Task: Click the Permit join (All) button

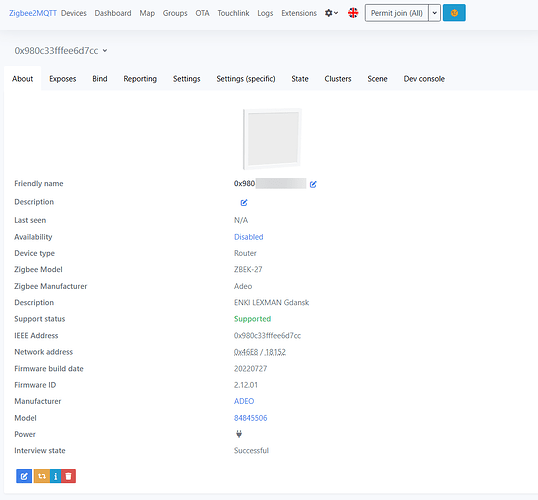Action: point(397,13)
